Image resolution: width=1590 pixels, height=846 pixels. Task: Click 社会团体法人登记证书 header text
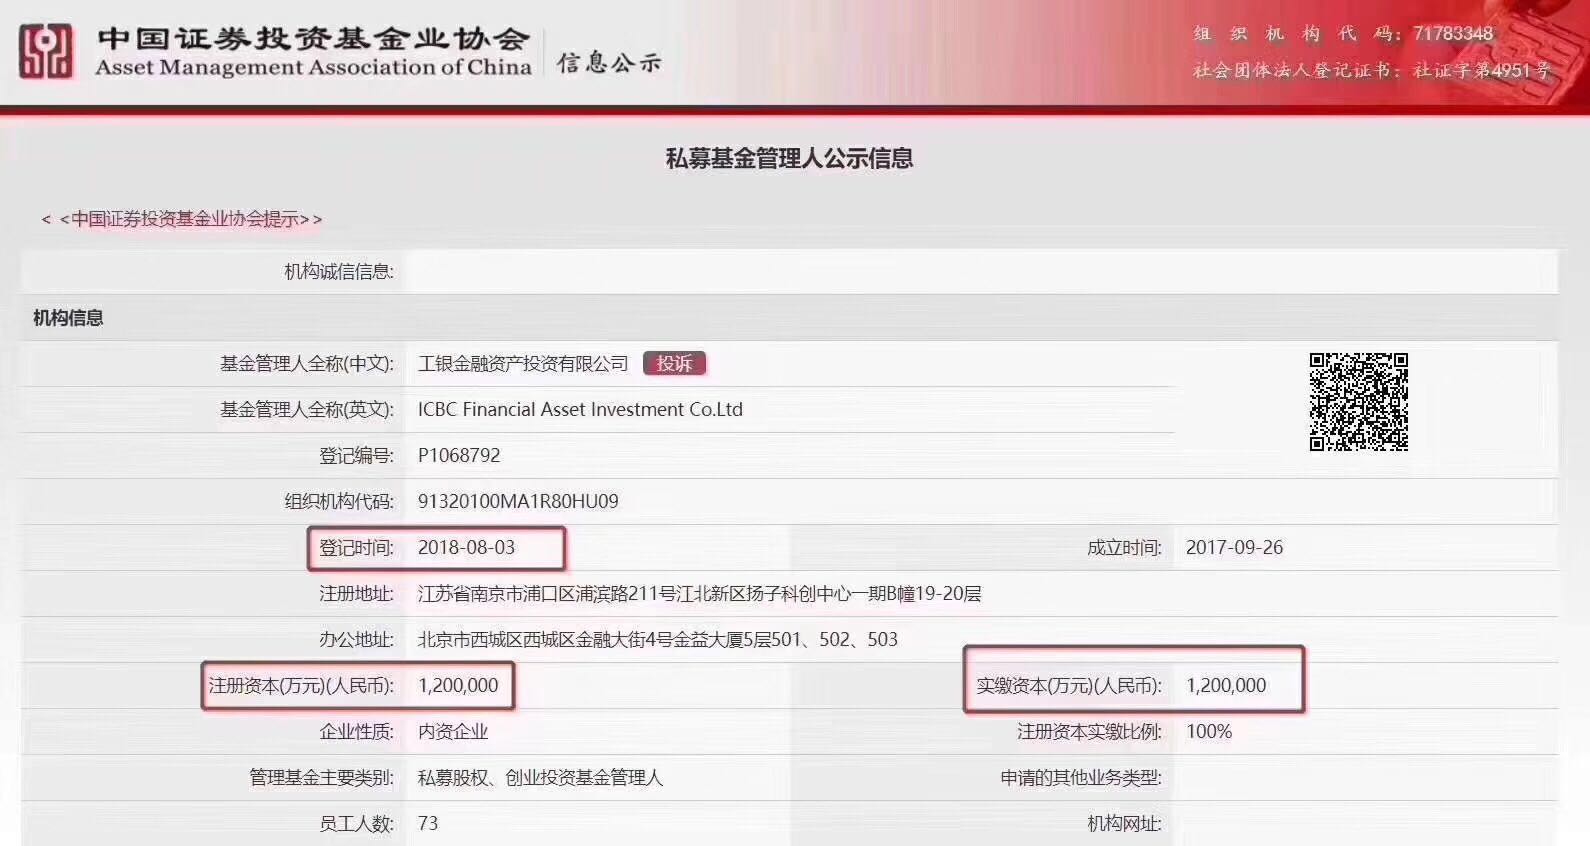[x=1371, y=70]
